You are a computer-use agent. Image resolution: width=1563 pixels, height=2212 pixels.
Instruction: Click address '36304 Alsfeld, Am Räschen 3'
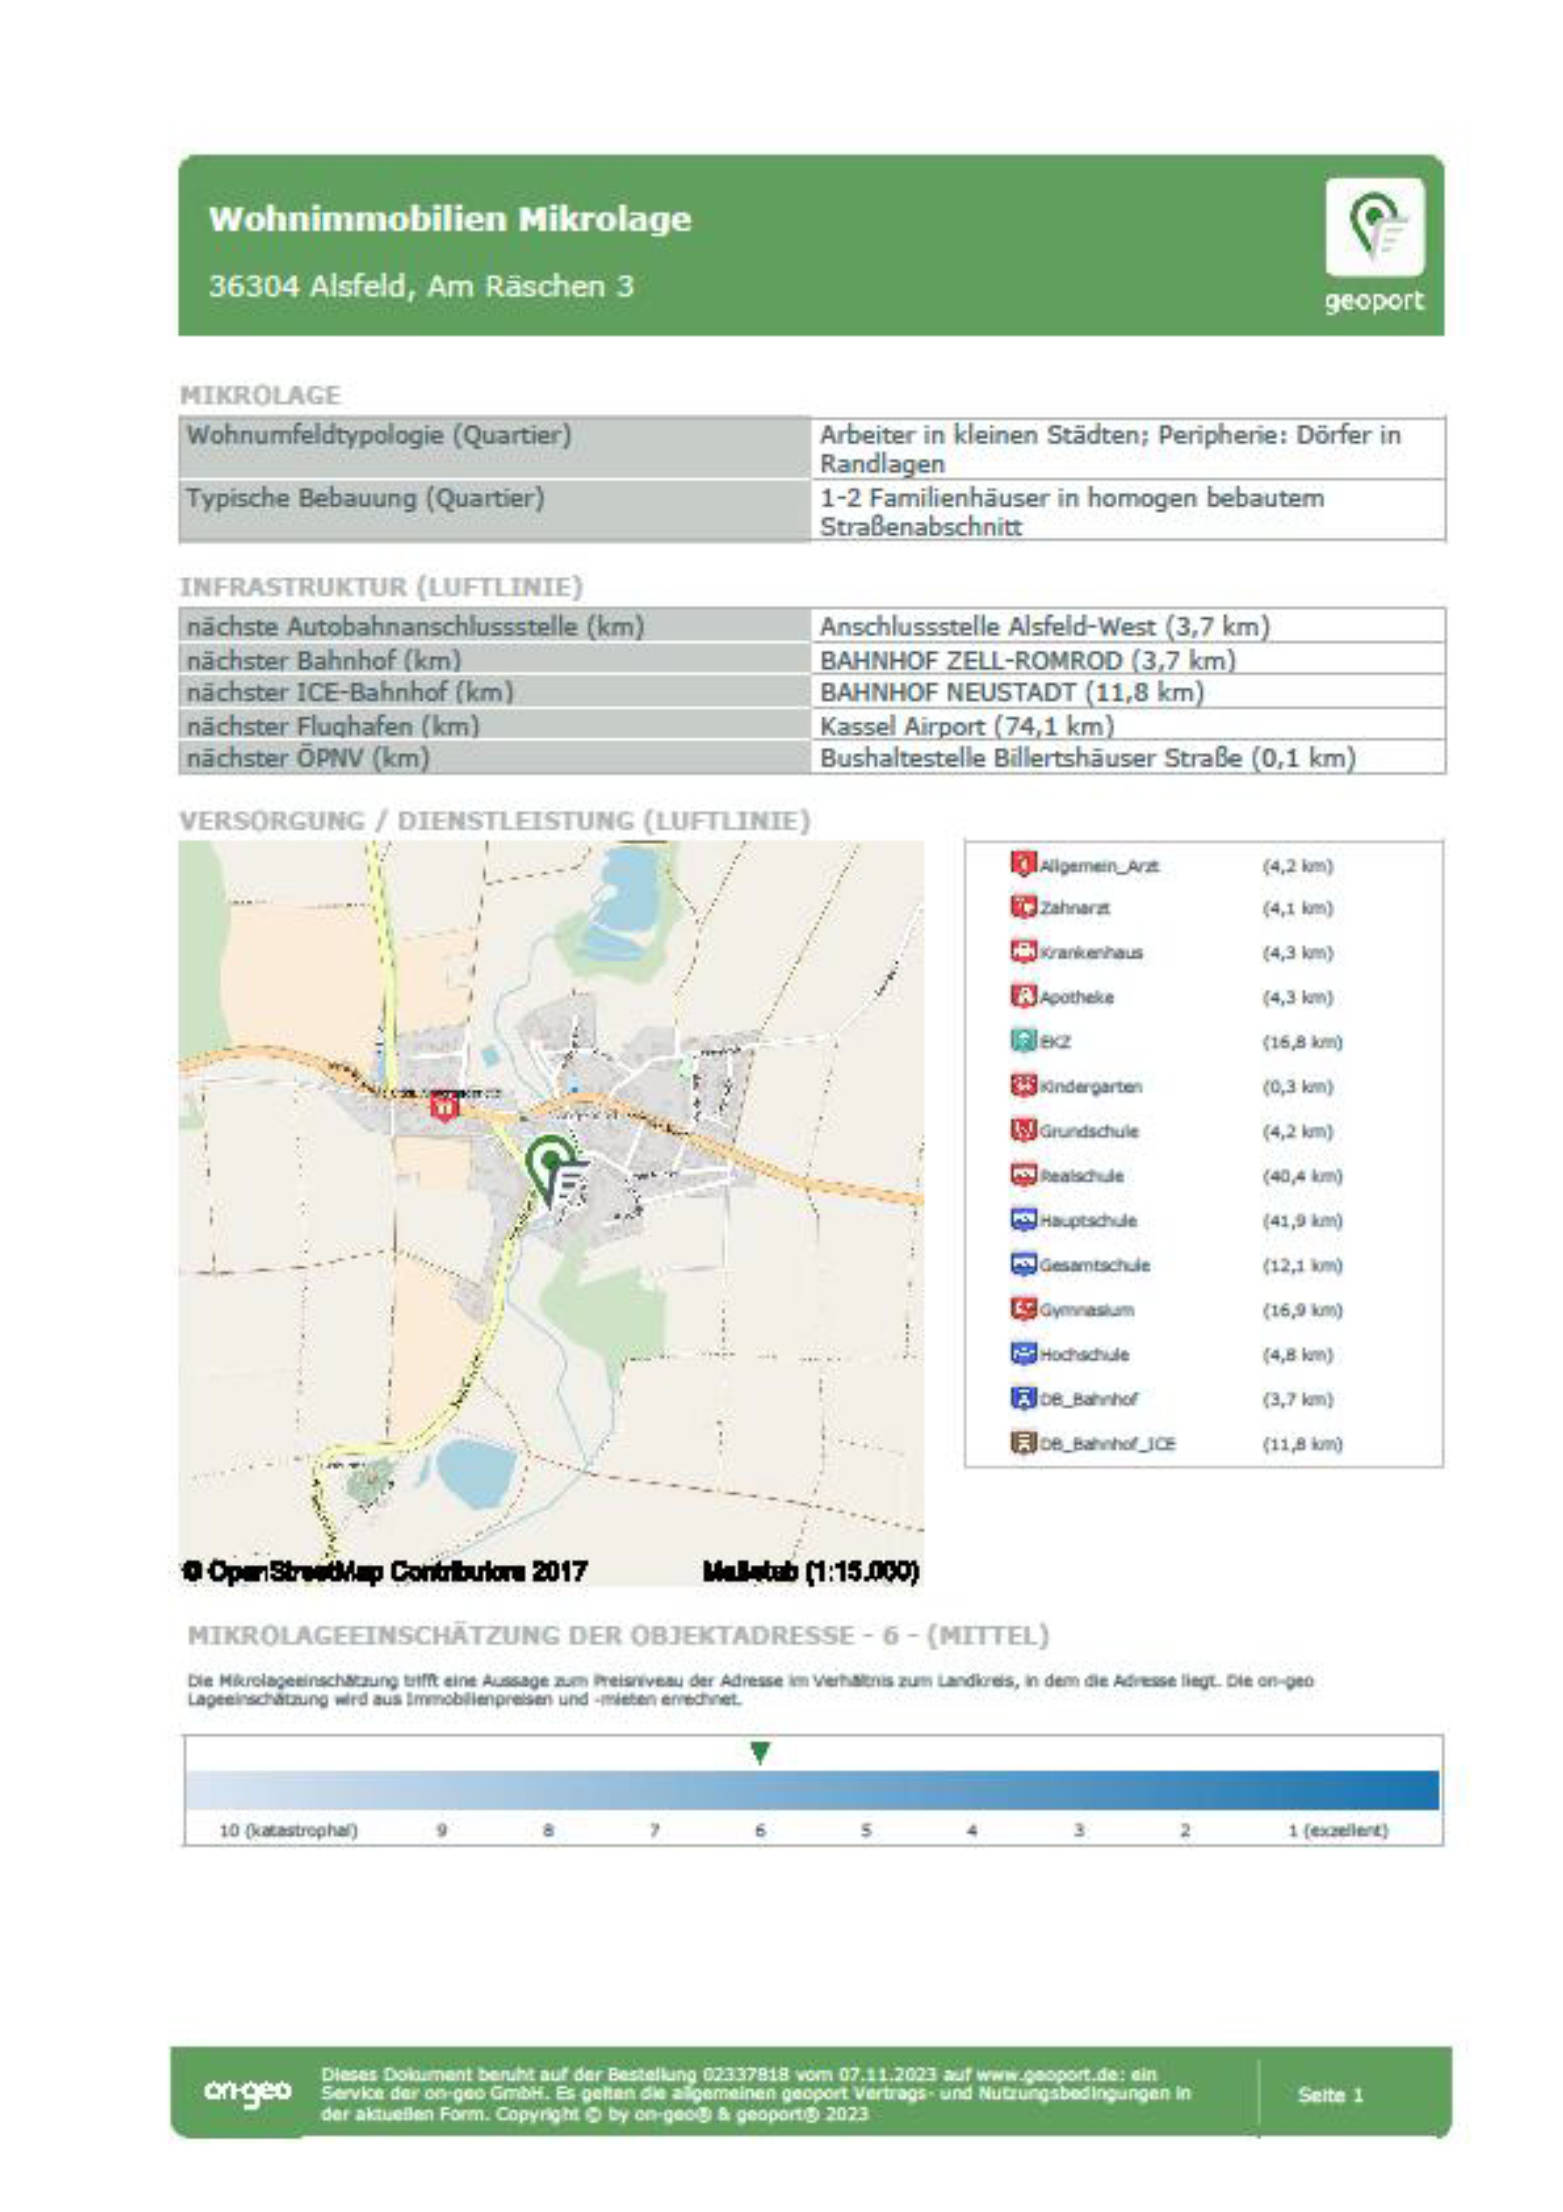point(421,287)
